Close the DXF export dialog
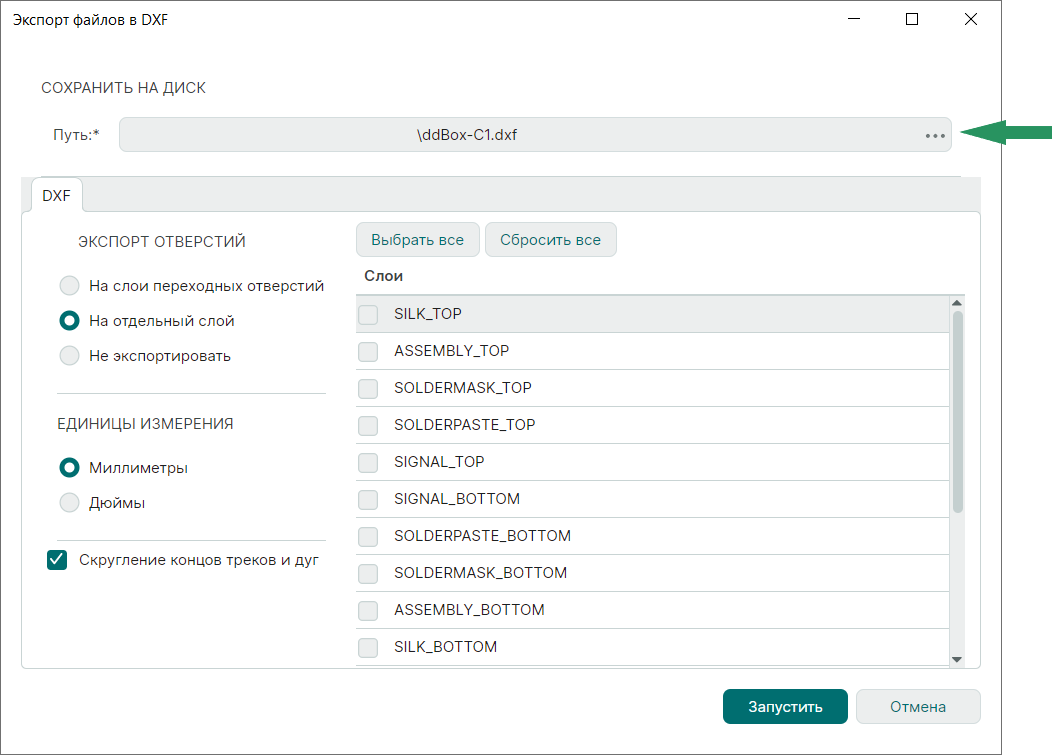 pyautogui.click(x=970, y=19)
